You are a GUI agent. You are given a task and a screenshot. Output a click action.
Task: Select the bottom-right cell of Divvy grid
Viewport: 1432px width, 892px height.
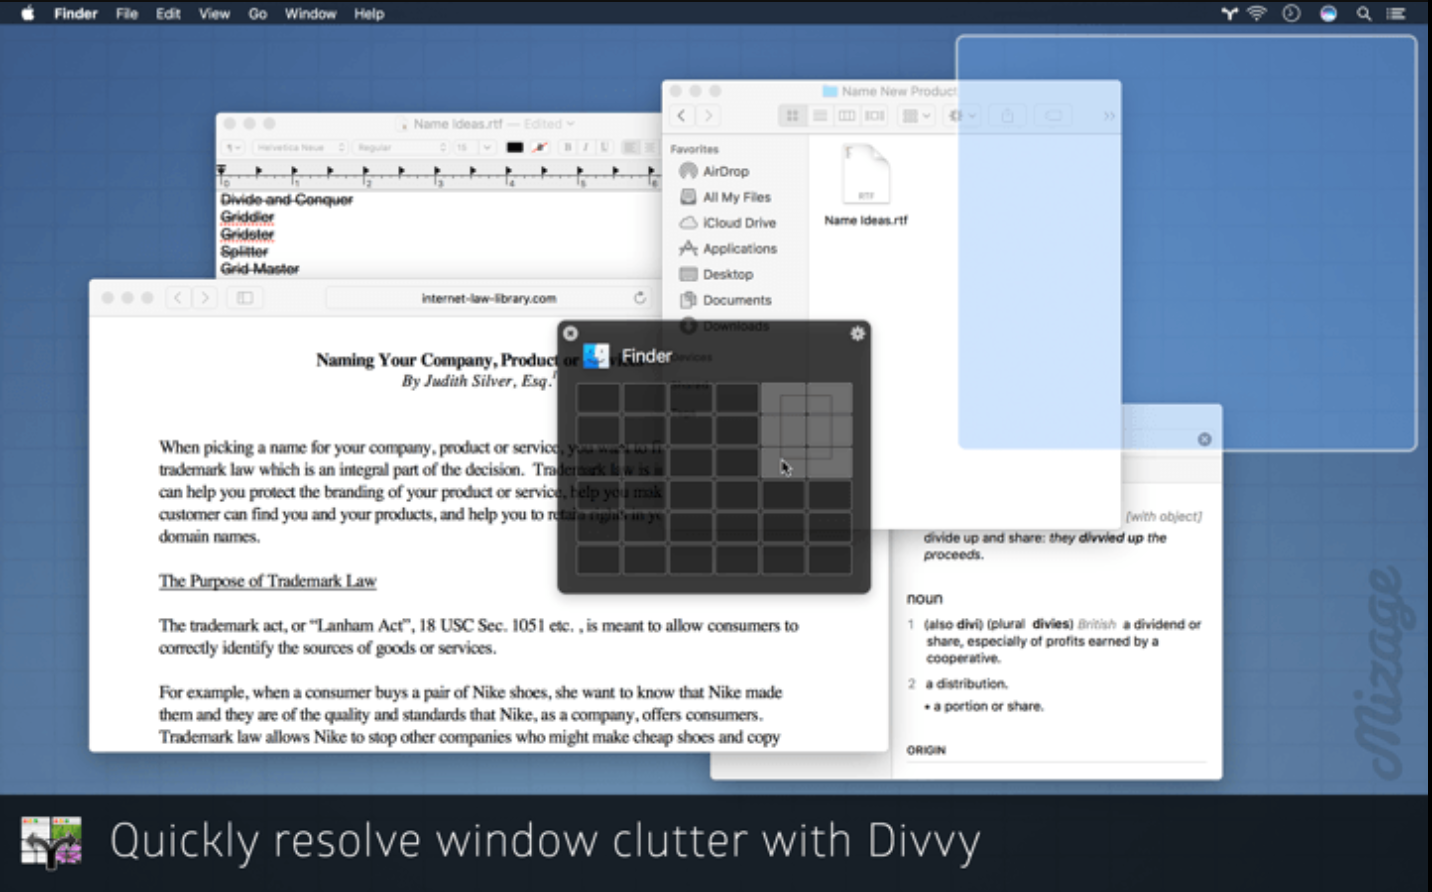(830, 559)
